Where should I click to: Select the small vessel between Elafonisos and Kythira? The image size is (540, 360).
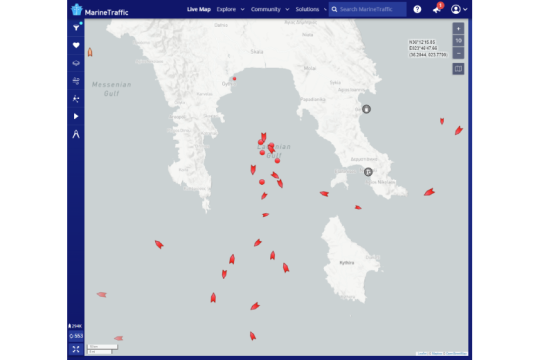[x=358, y=207]
